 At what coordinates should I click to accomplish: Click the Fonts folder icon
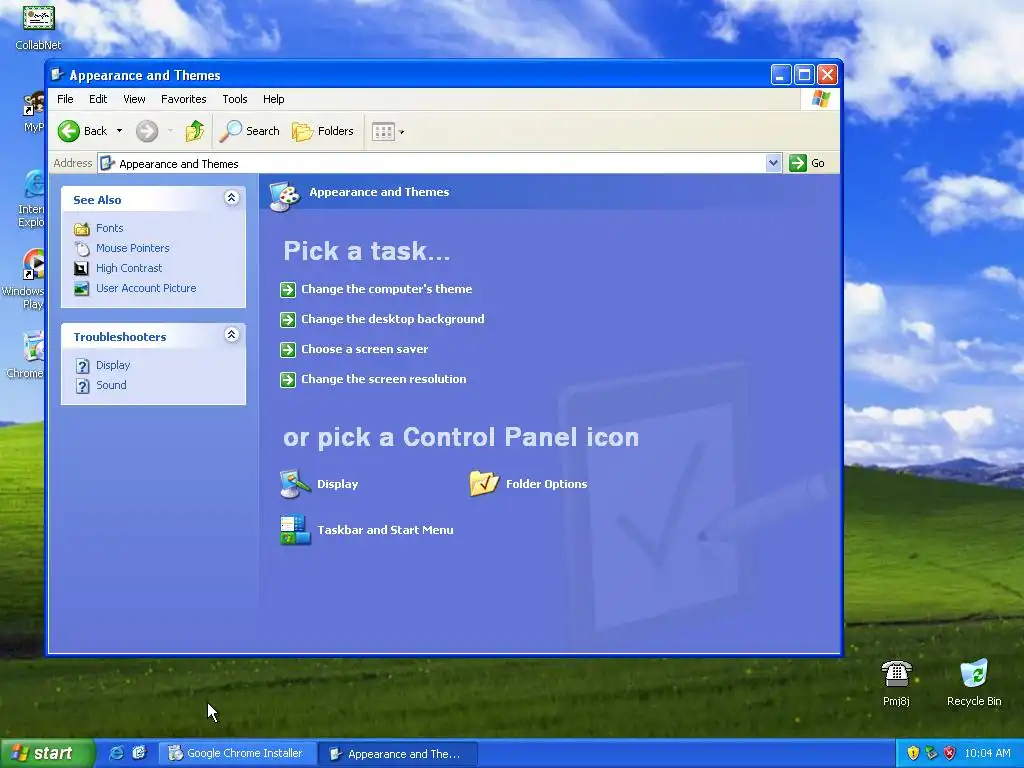coord(82,229)
